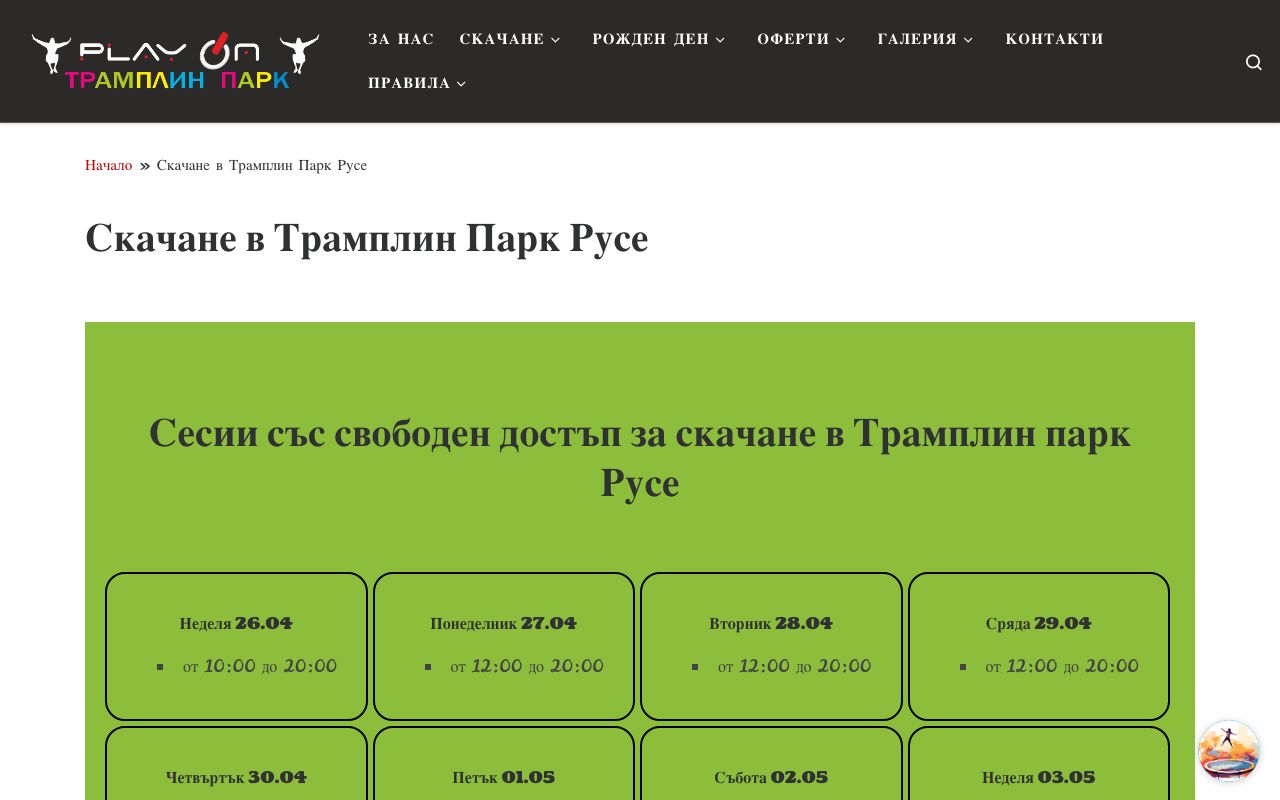Click the heading Сесии със свободен достъп
This screenshot has width=1280, height=800.
(x=640, y=458)
